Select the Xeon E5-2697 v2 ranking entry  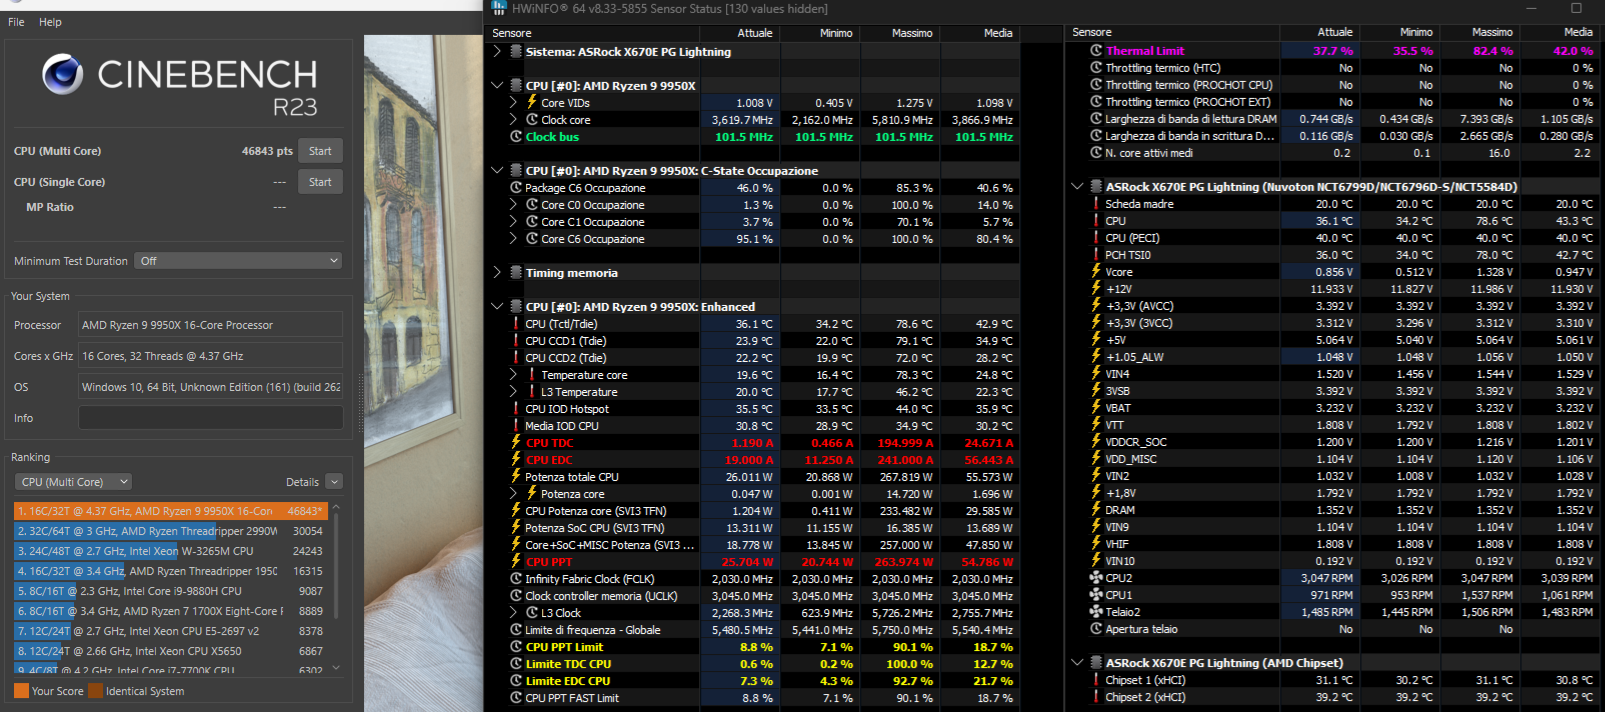coord(171,631)
